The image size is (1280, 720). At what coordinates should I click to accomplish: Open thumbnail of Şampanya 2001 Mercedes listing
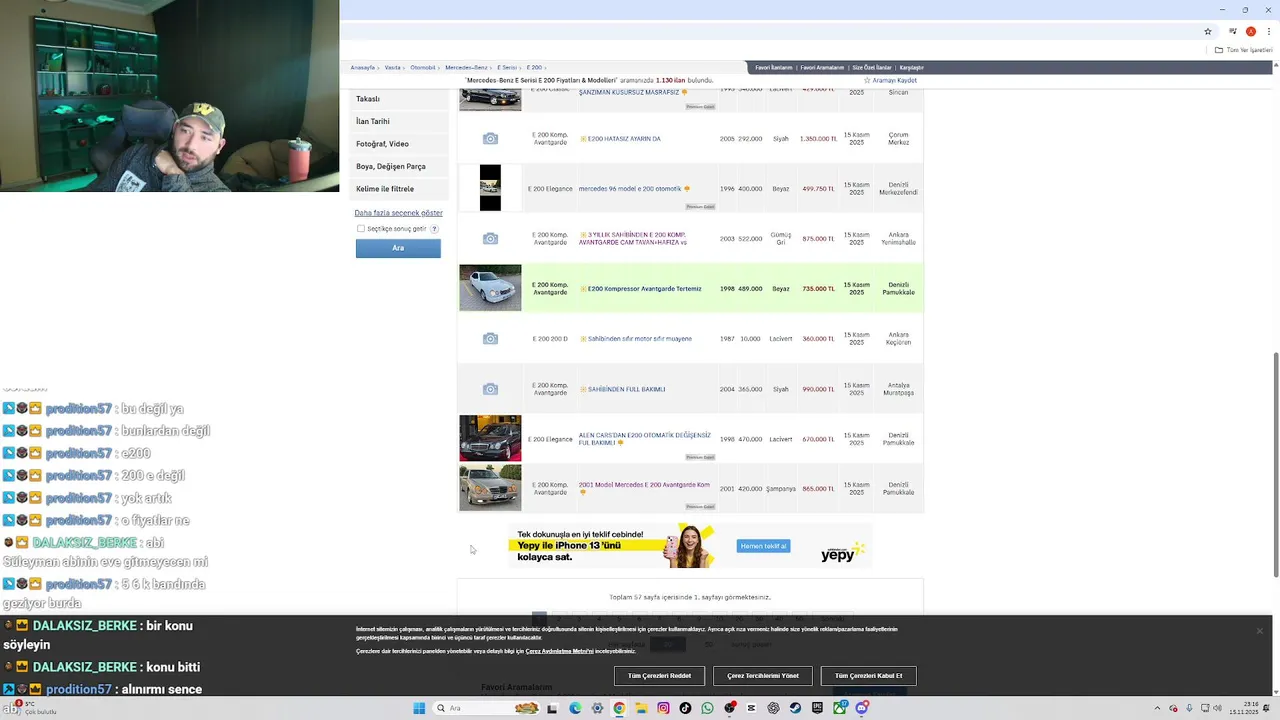click(x=490, y=488)
